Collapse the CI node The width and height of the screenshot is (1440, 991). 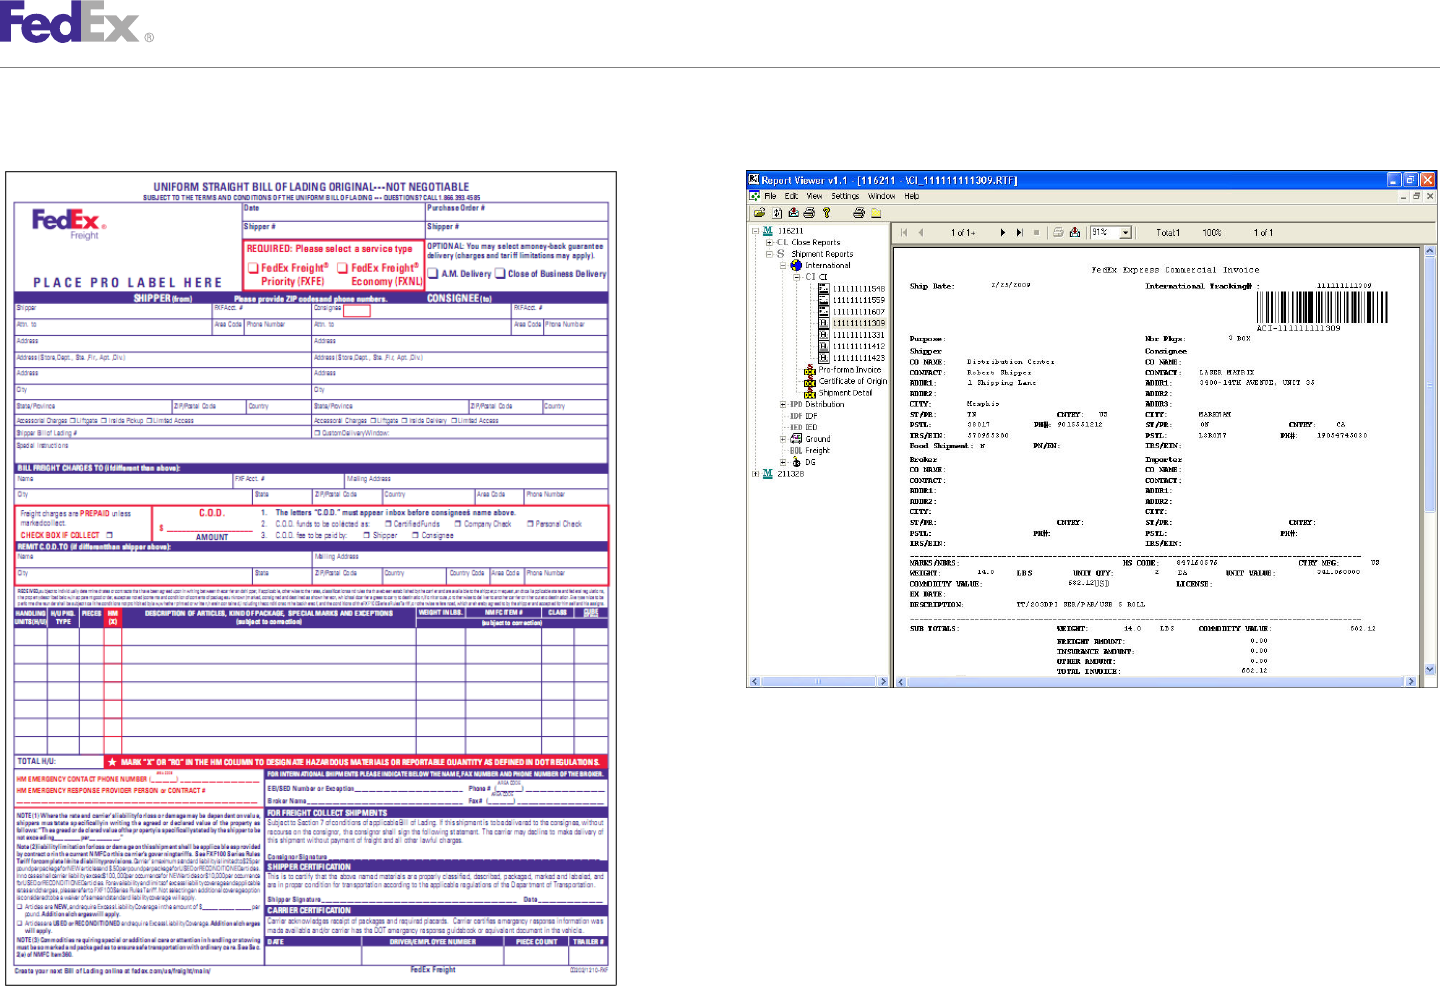click(x=797, y=277)
